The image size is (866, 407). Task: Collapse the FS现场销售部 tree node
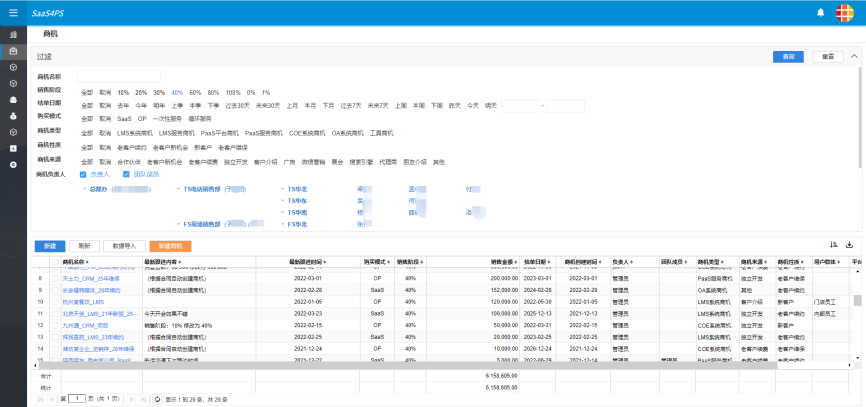[x=178, y=225]
